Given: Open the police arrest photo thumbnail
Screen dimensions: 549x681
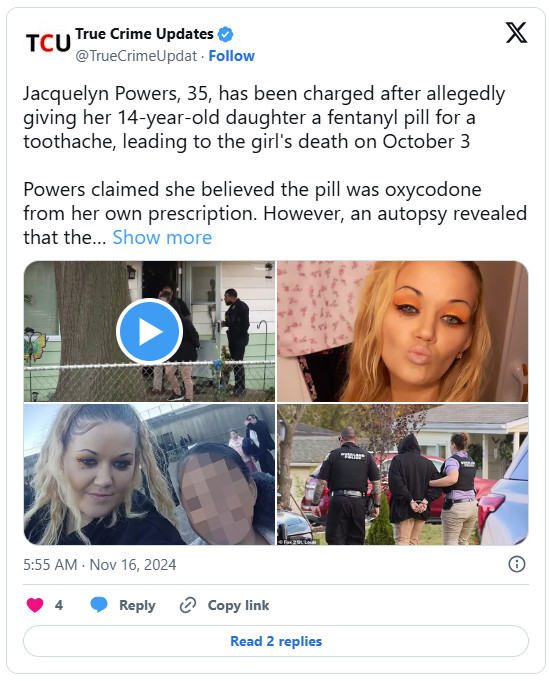Looking at the screenshot, I should [403, 475].
